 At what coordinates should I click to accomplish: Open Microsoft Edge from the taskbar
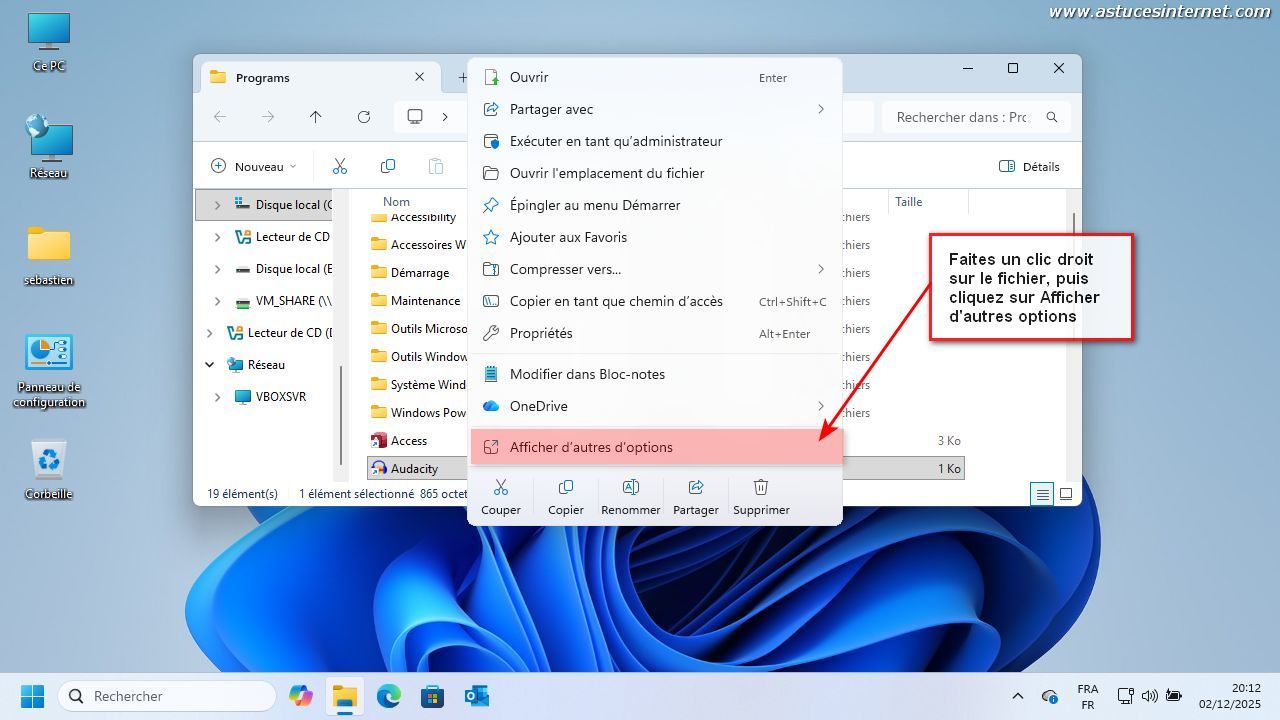pos(388,696)
